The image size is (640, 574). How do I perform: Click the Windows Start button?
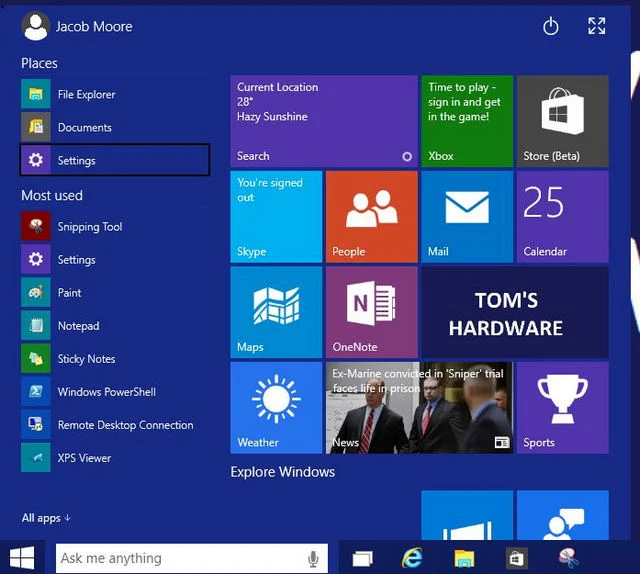tap(22, 558)
